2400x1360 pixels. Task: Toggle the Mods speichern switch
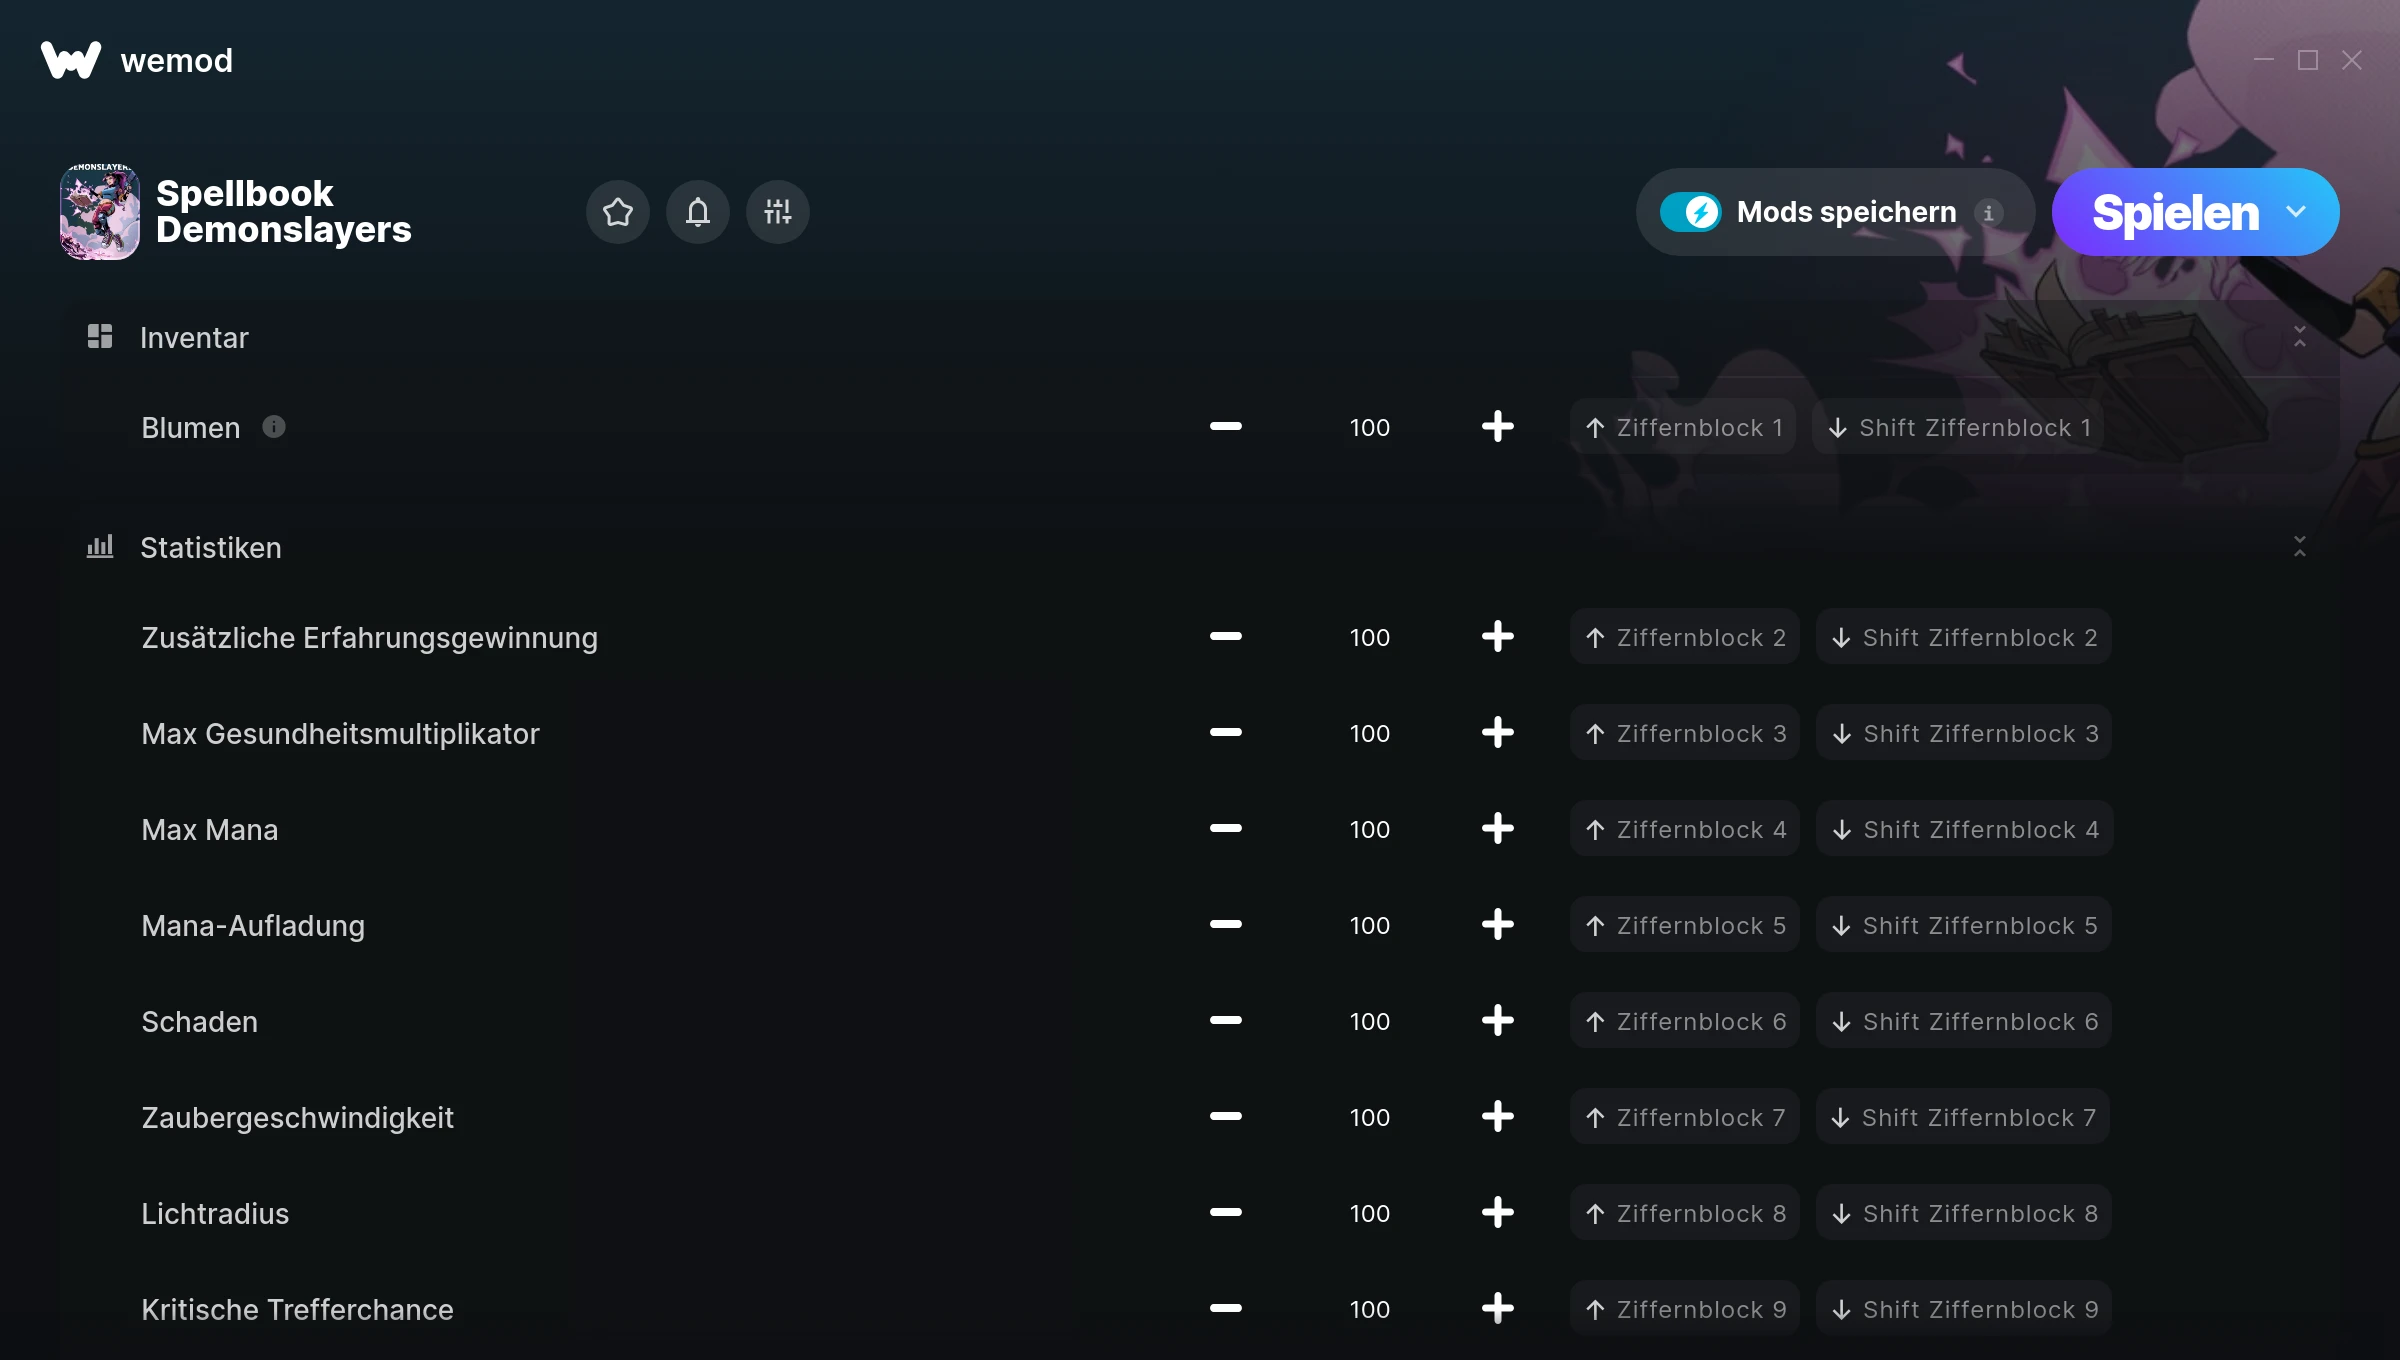(1690, 212)
